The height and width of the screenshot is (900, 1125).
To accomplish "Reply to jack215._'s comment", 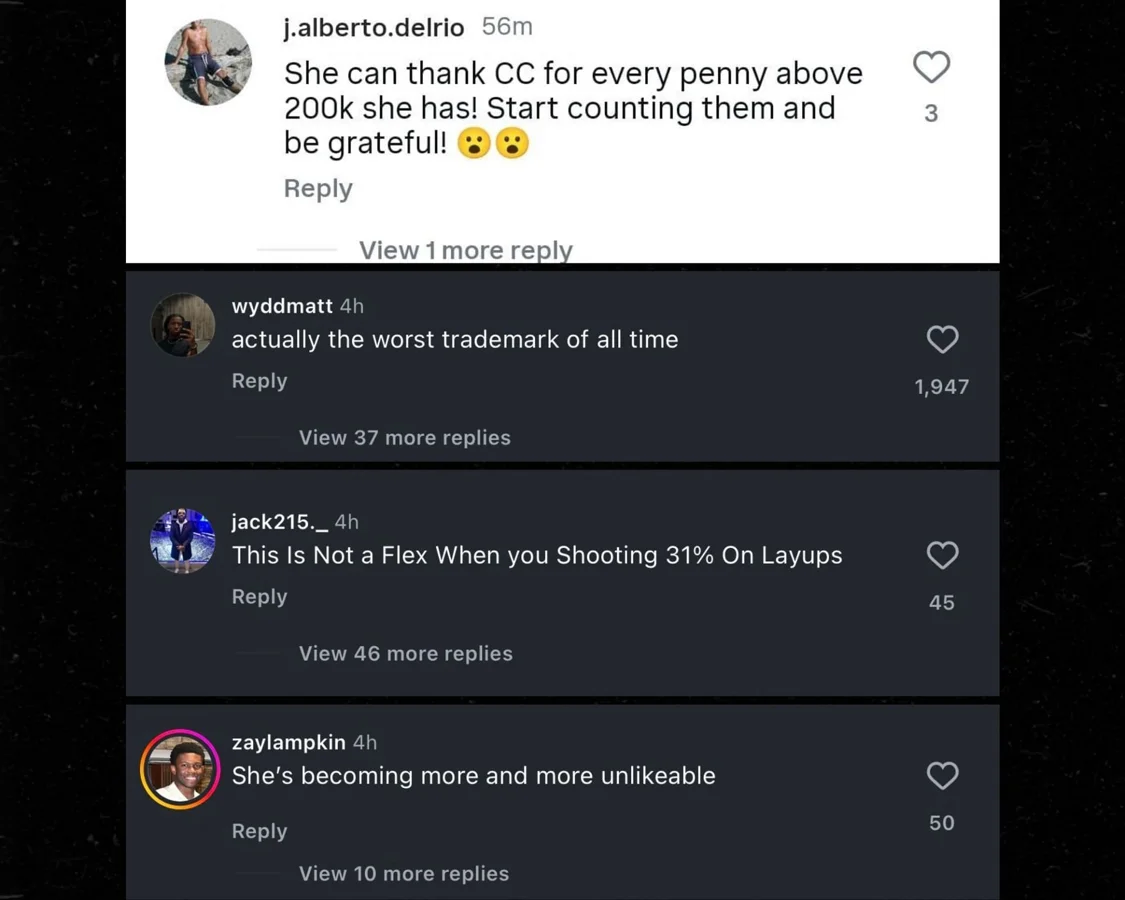I will pyautogui.click(x=259, y=597).
